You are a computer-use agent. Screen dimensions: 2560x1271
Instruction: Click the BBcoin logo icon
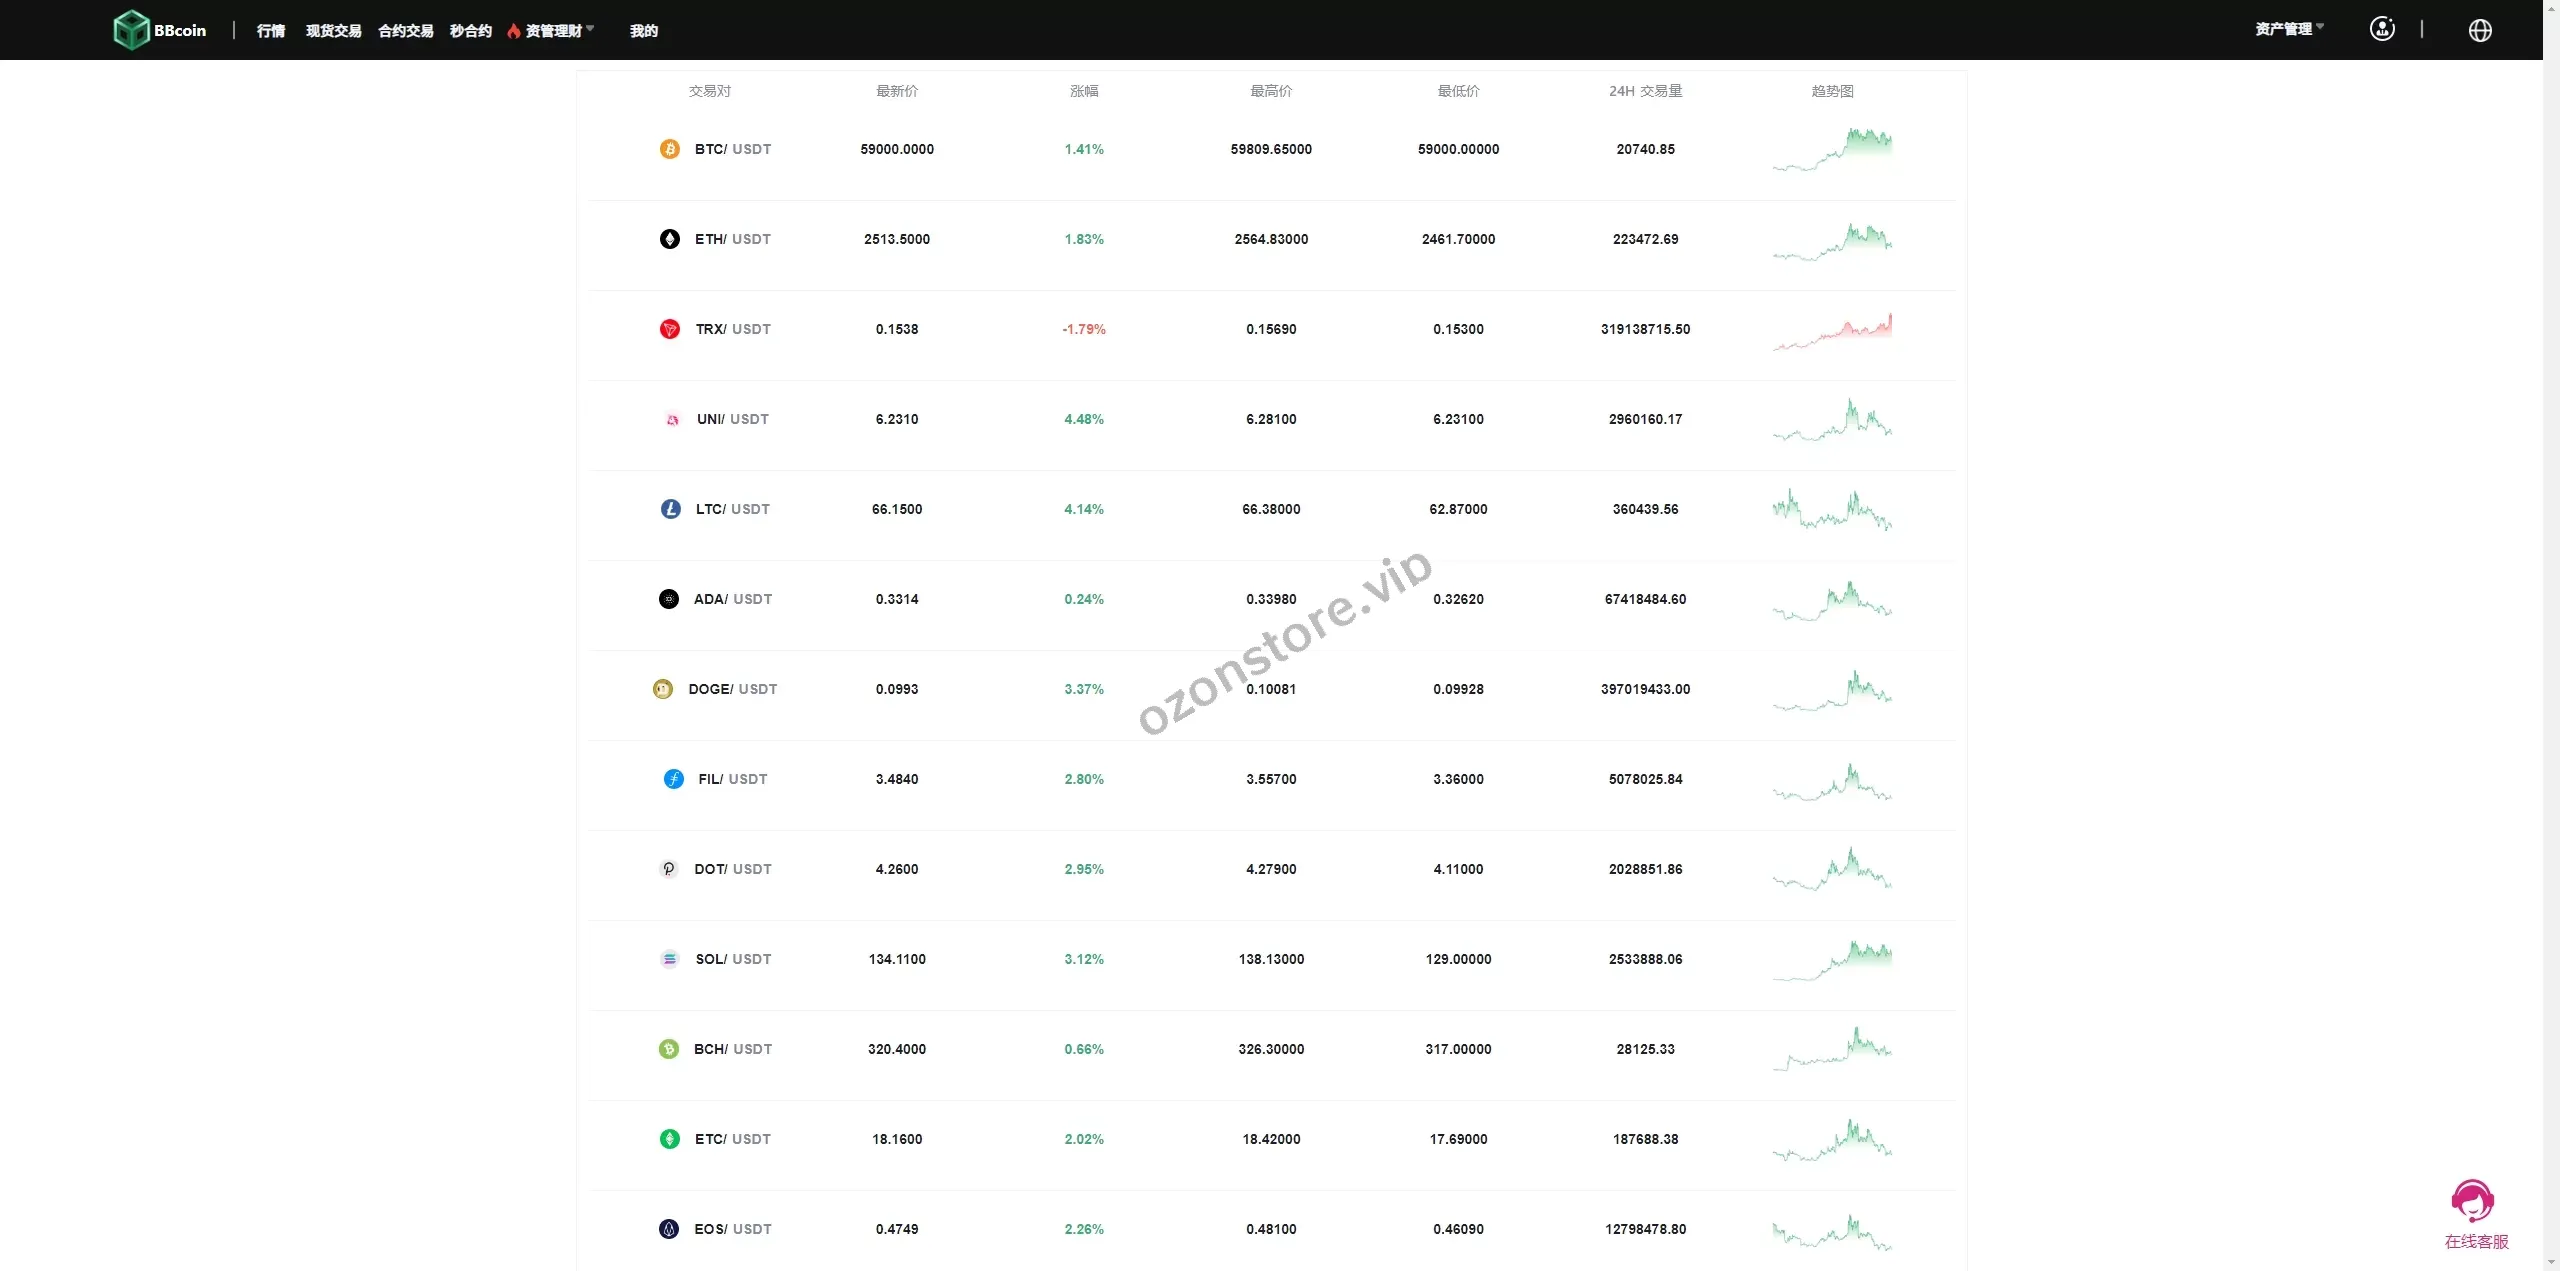131,30
